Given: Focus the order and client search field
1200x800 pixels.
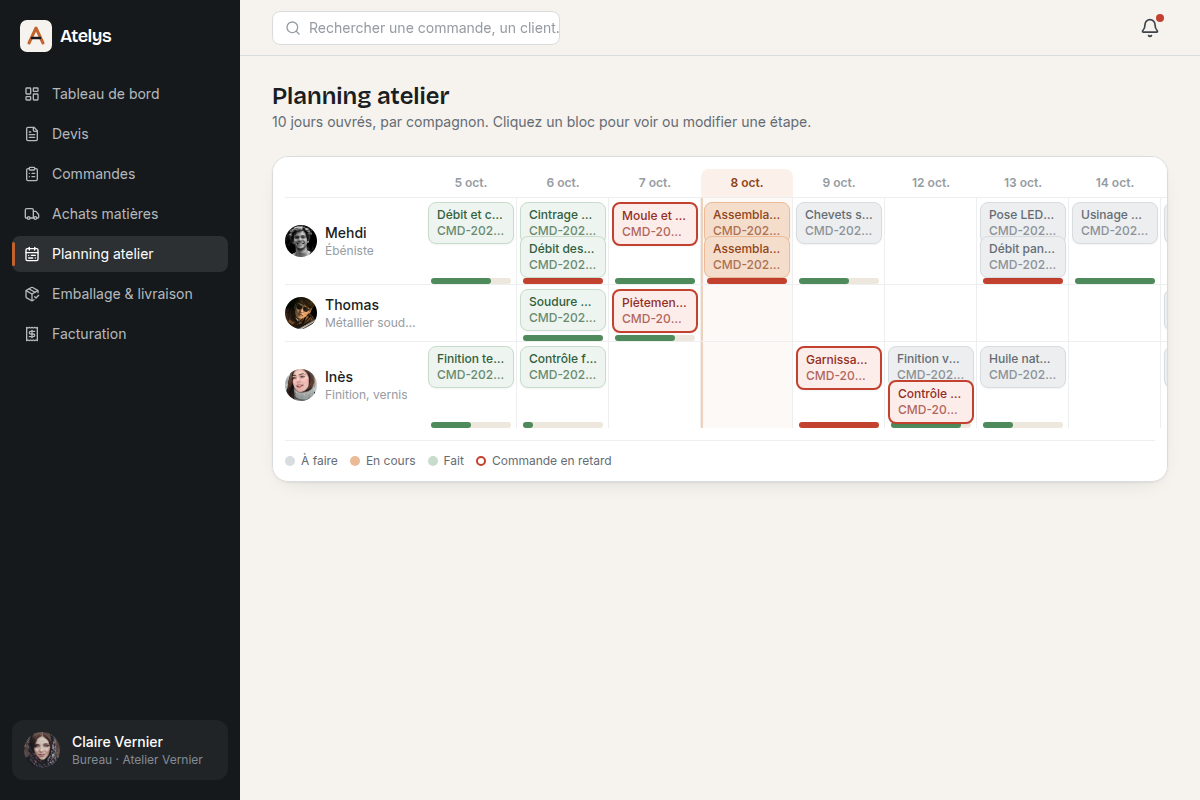Looking at the screenshot, I should pyautogui.click(x=416, y=28).
